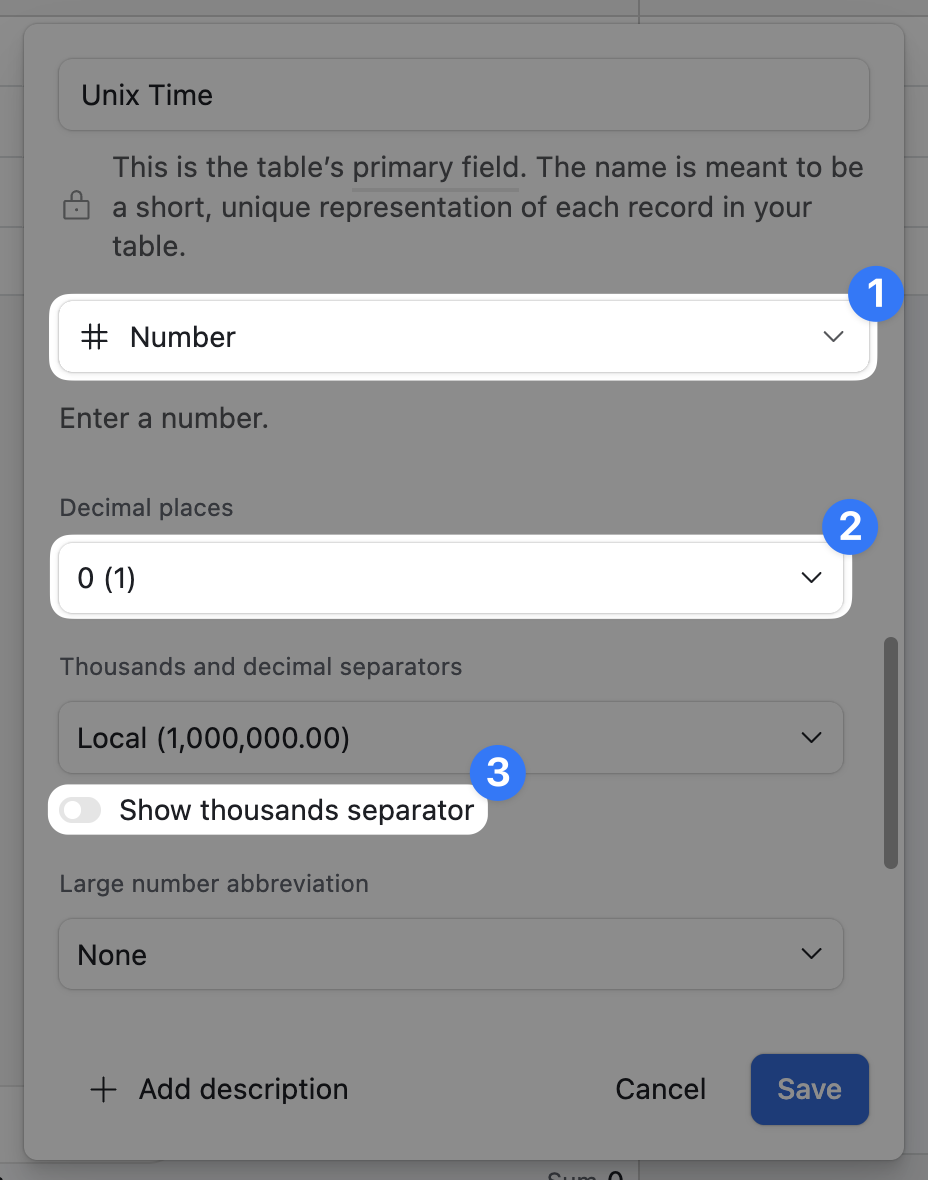The width and height of the screenshot is (928, 1180).
Task: Click the blue number 1 annotation badge
Action: pos(876,294)
